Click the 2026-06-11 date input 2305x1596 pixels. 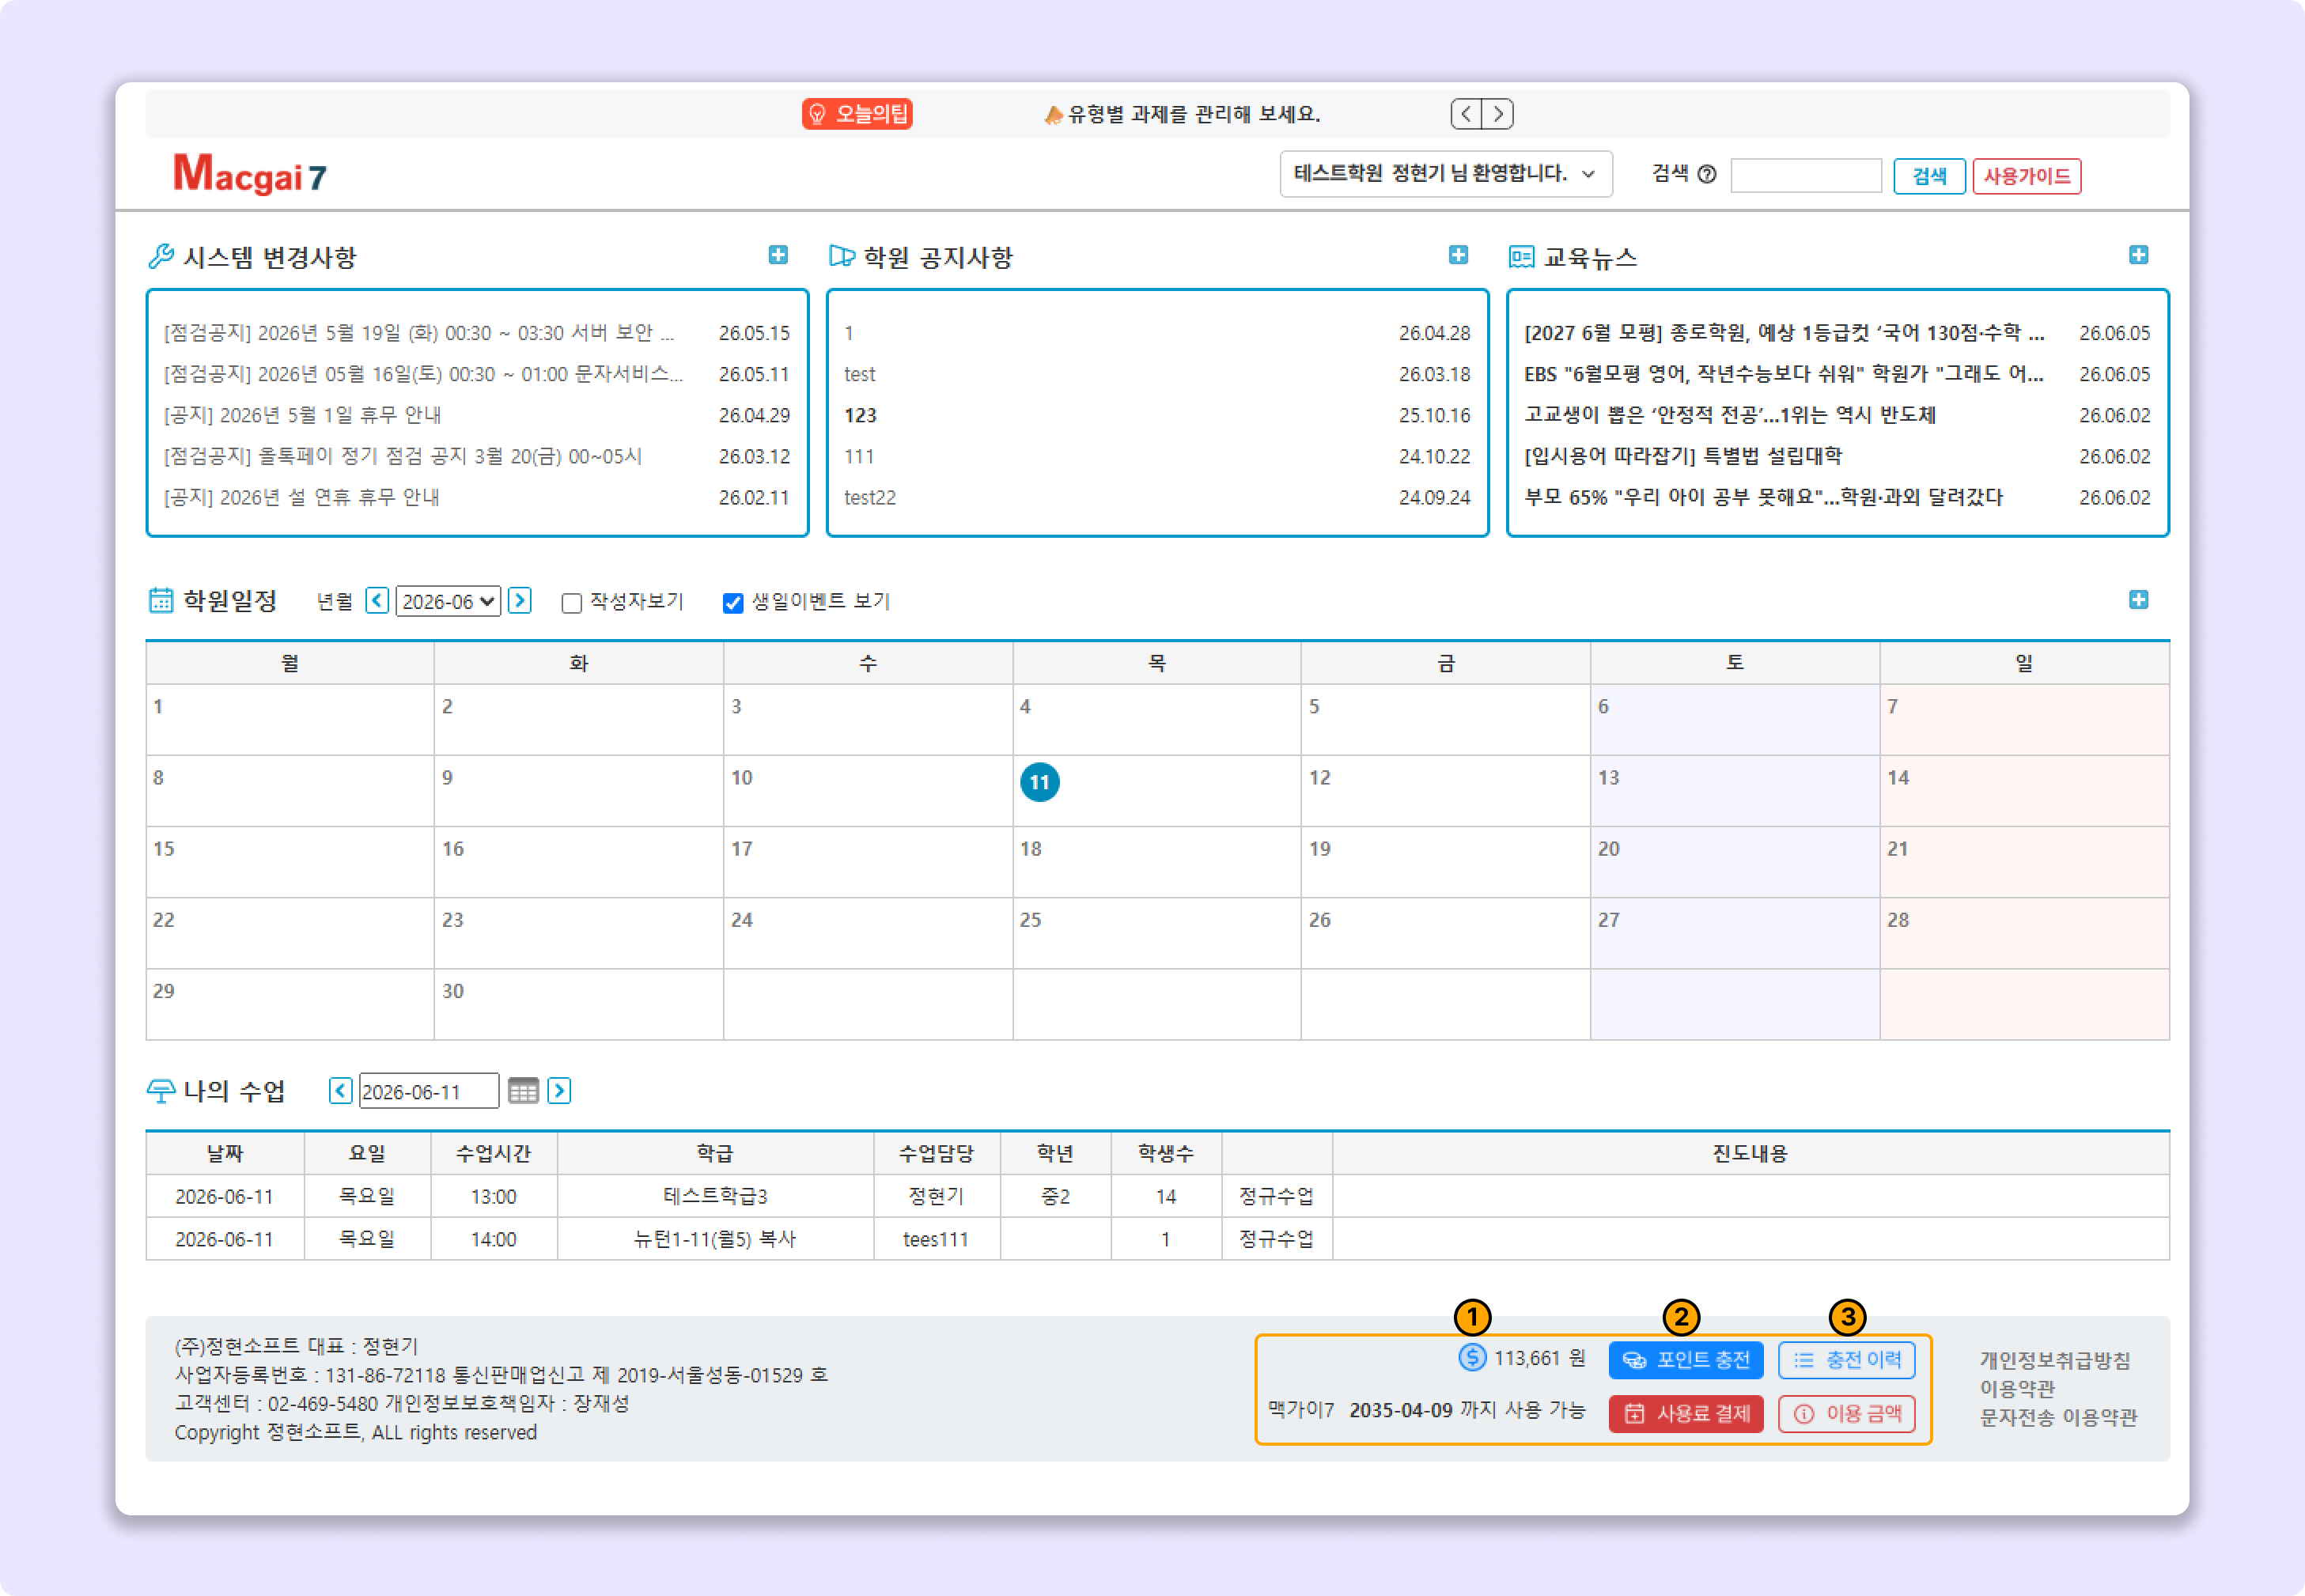[429, 1091]
